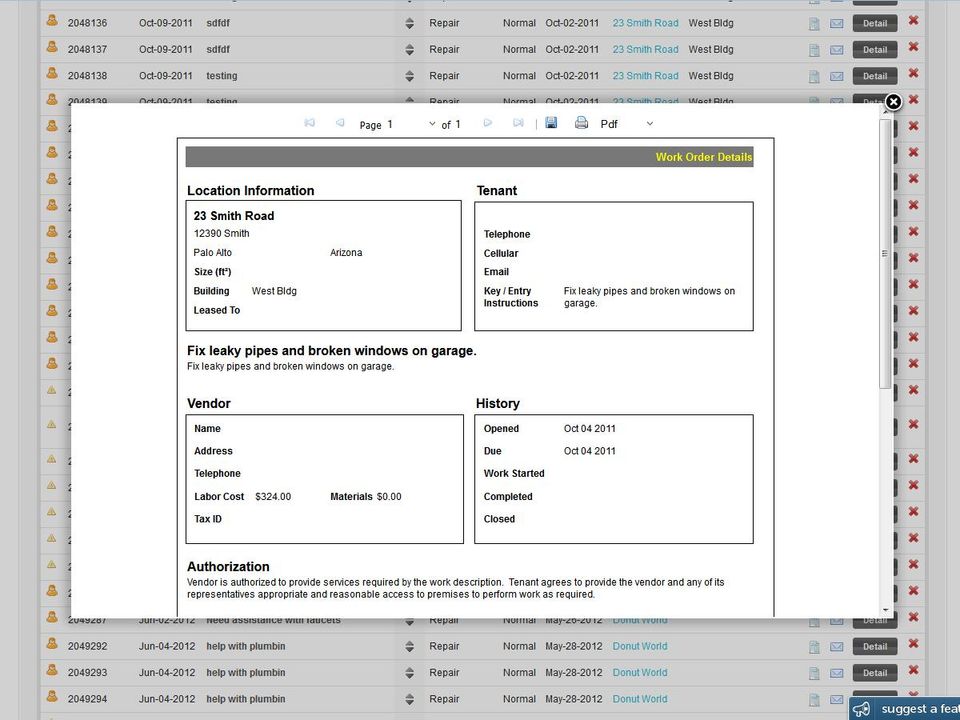Open report document icon for order 2049293
The width and height of the screenshot is (960, 720).
pos(814,673)
